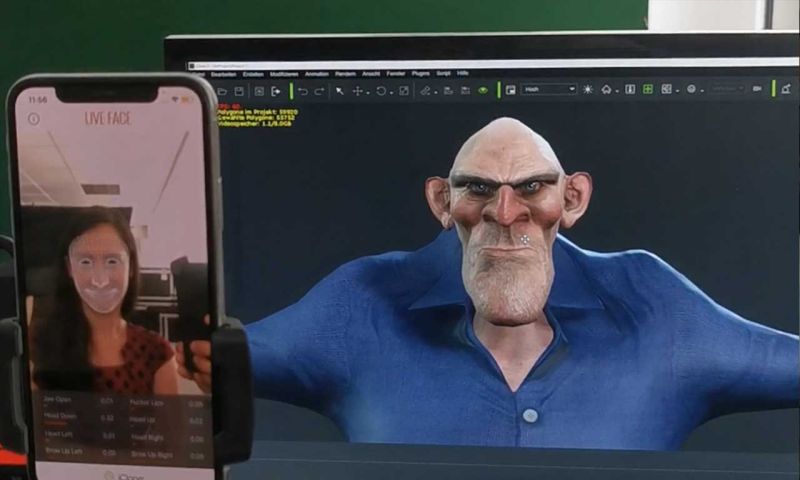The image size is (800, 480).
Task: Choose the rotate tool
Action: 381,91
